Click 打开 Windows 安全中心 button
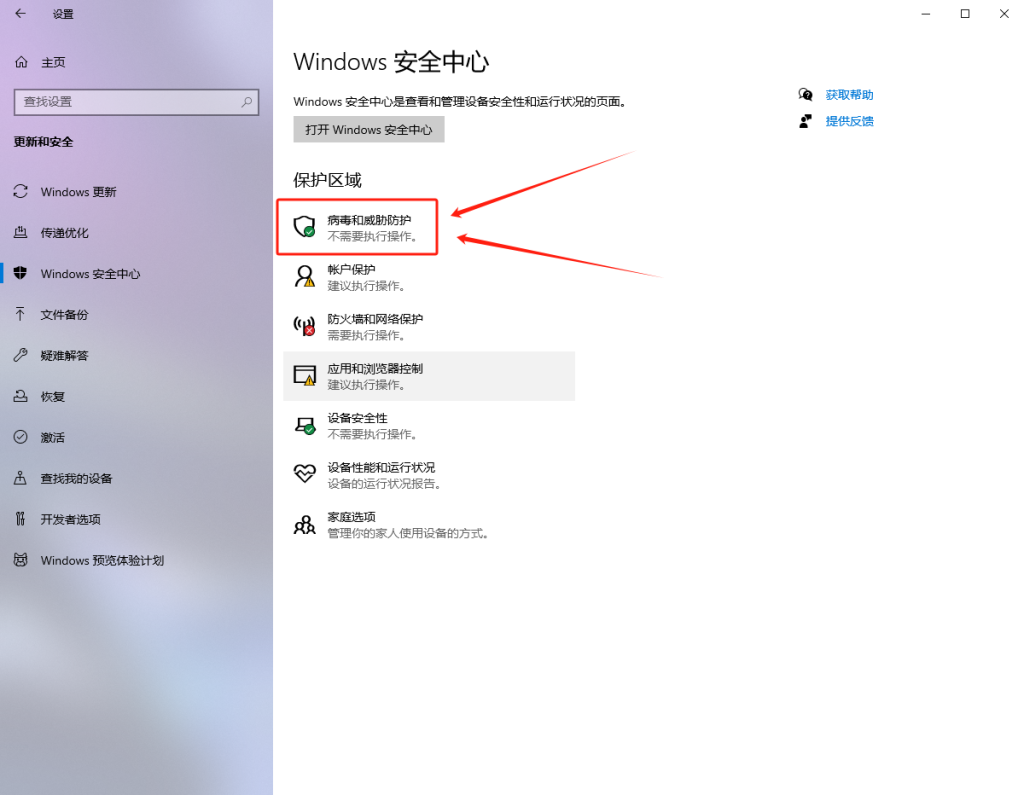1024x795 pixels. coord(369,129)
